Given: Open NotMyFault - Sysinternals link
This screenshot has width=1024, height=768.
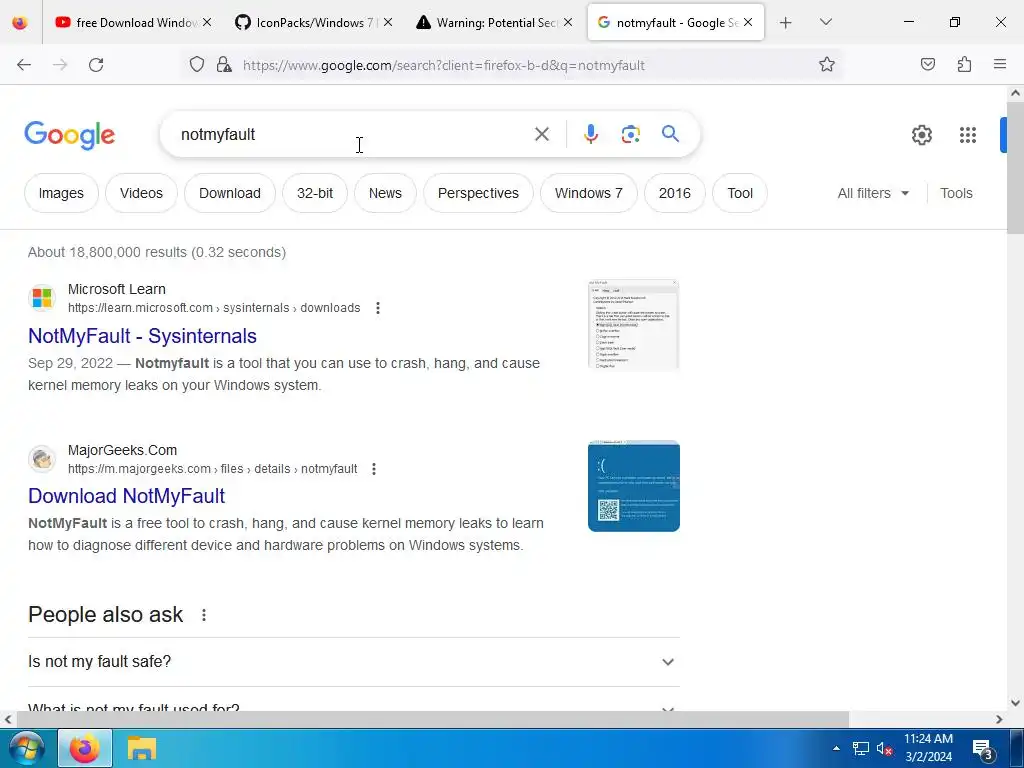Looking at the screenshot, I should 142,336.
